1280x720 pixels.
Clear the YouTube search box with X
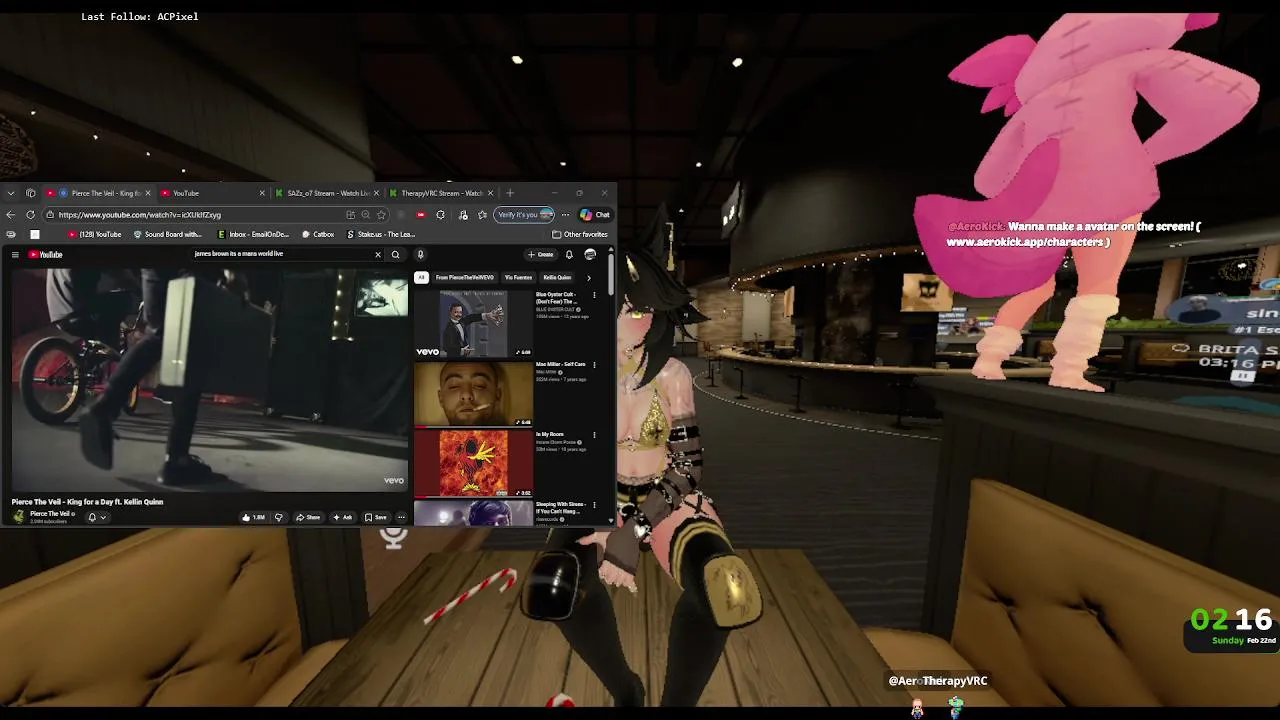coord(378,254)
